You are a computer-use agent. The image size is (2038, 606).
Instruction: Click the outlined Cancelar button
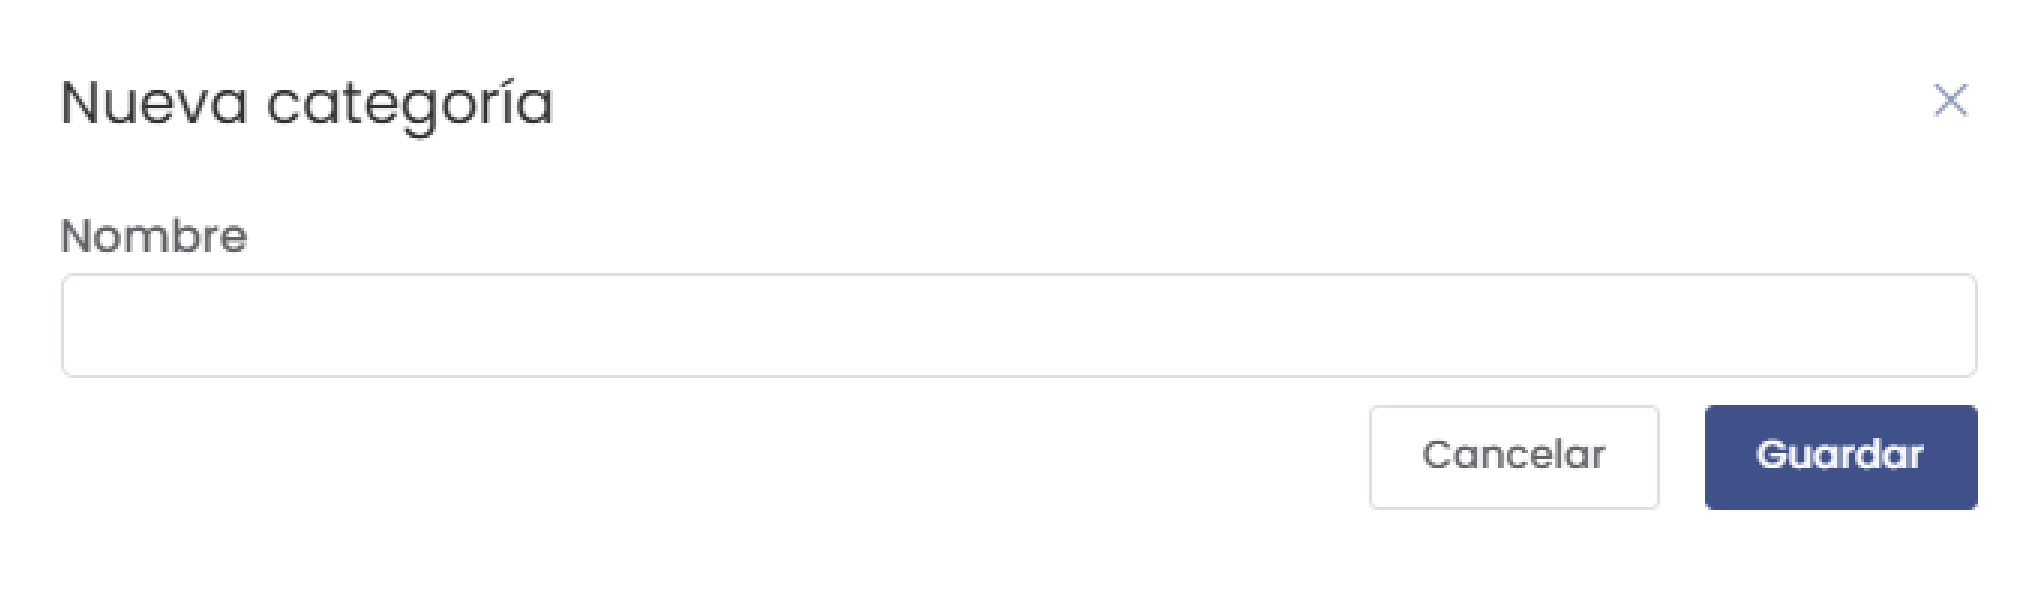1513,456
